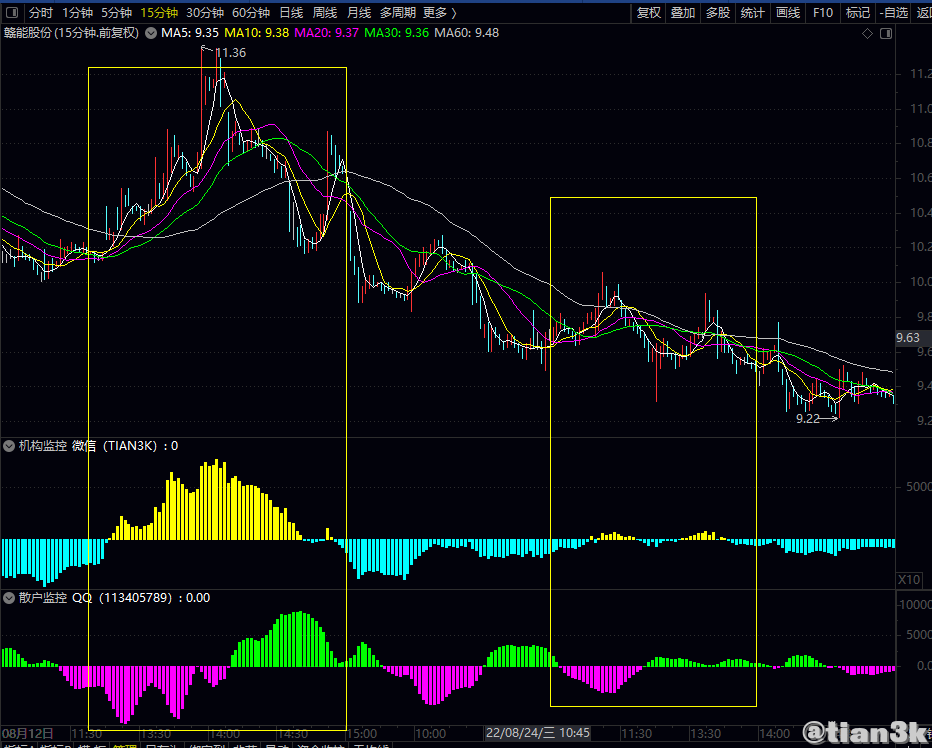Select the highlighted 15分钟 period tab
The height and width of the screenshot is (748, 932).
click(159, 12)
